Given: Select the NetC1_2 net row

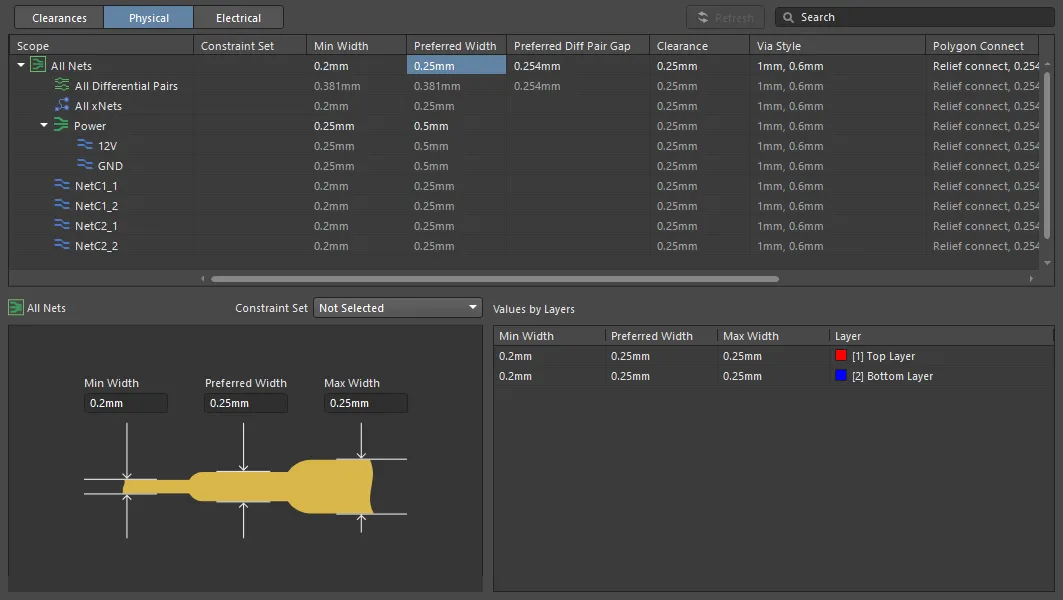Looking at the screenshot, I should (x=96, y=206).
